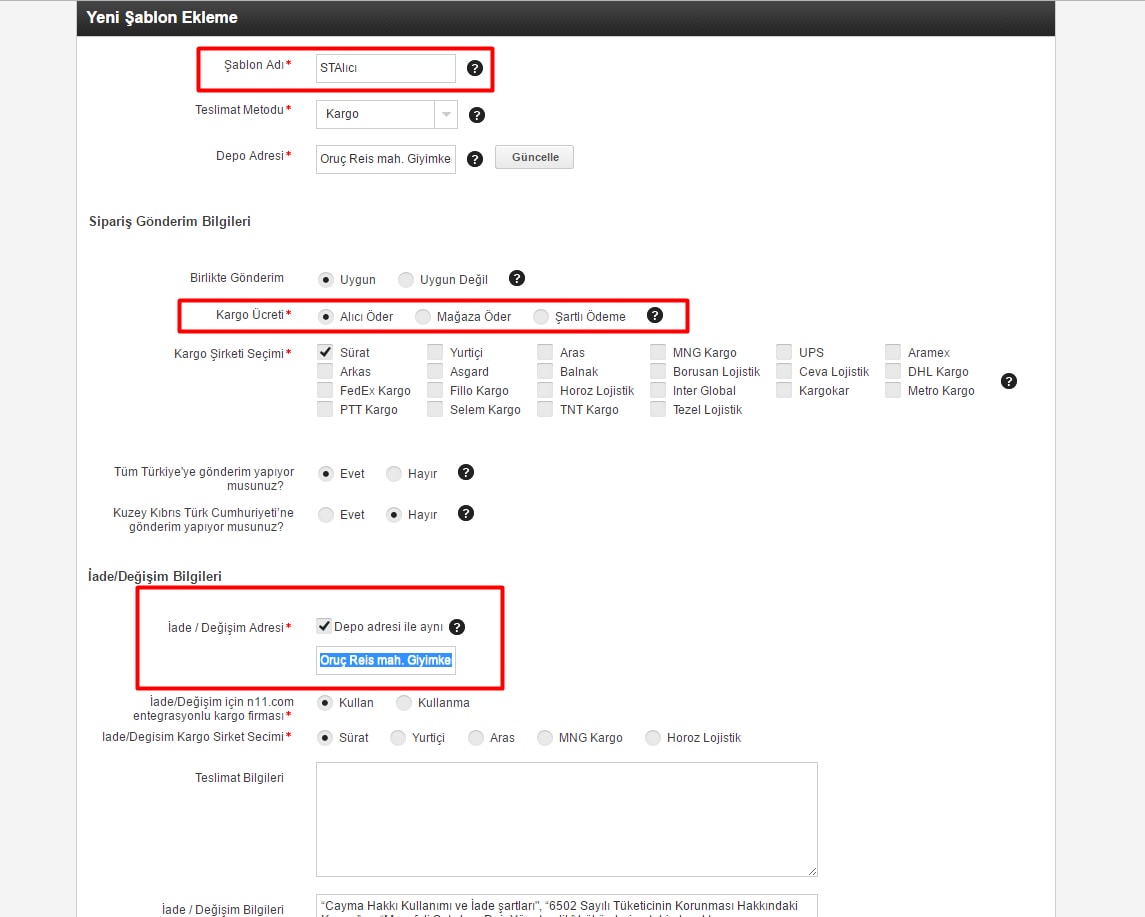Select Yurtiçi as return cargo company
The height and width of the screenshot is (917, 1145).
click(x=398, y=737)
